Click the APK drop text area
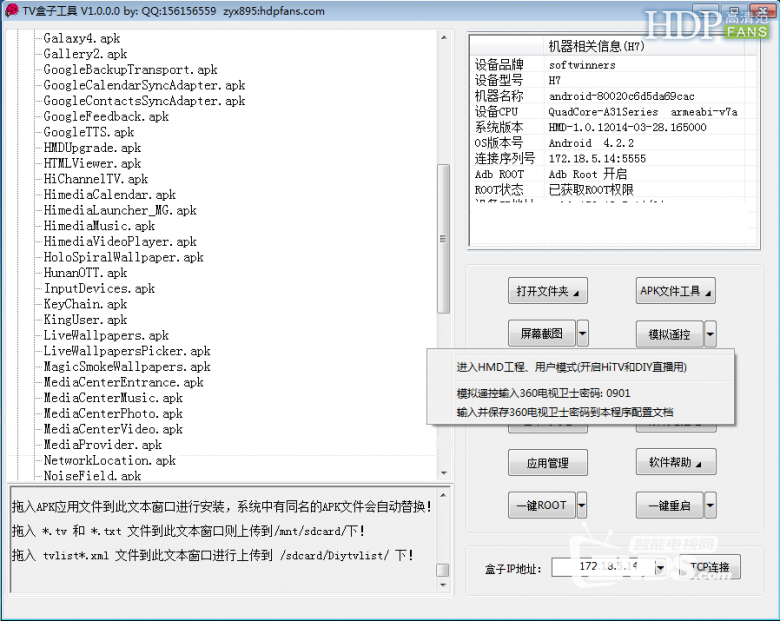780x621 pixels. 223,539
